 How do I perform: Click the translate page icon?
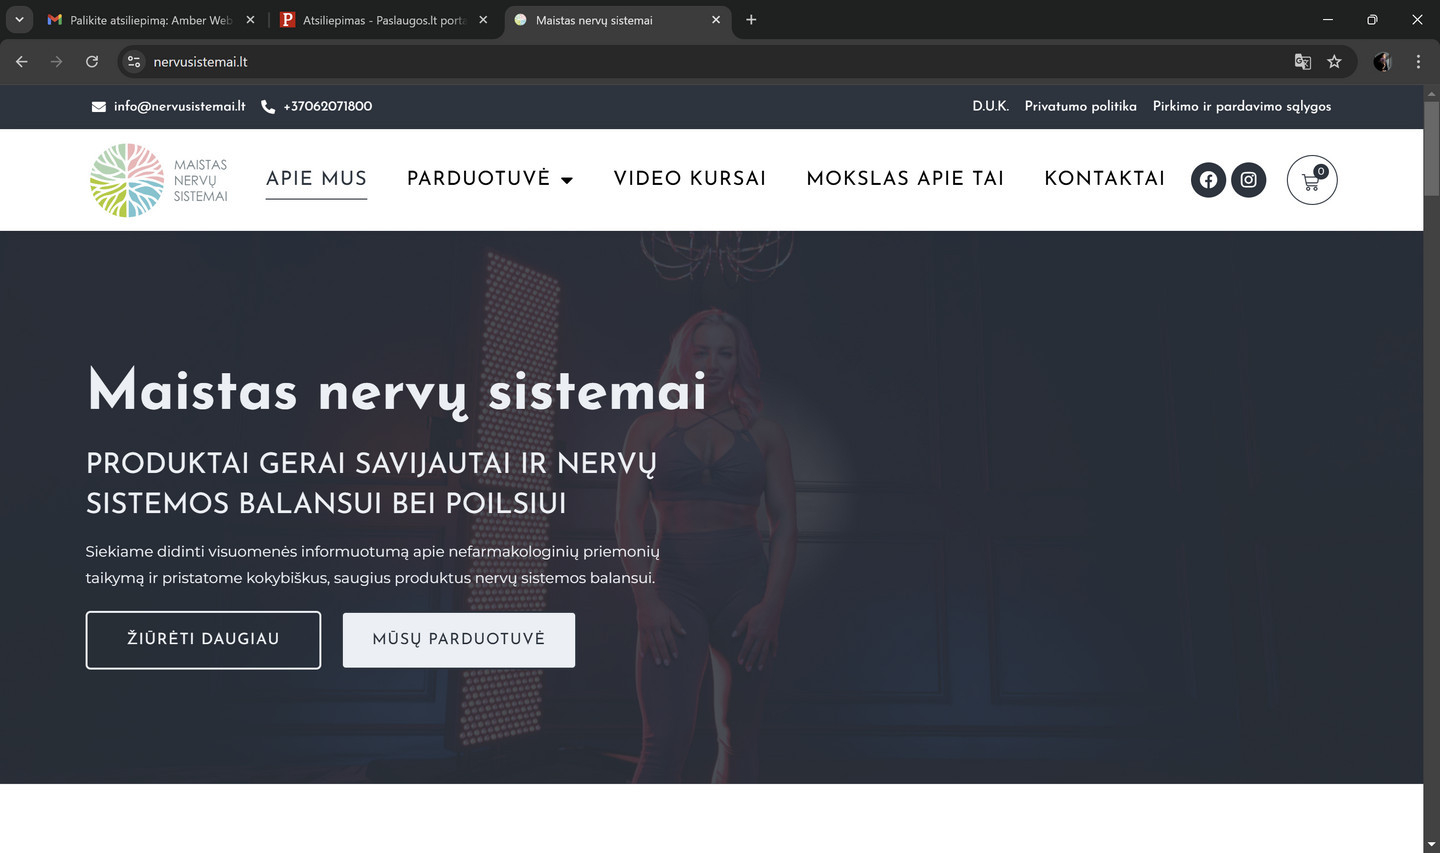point(1302,62)
